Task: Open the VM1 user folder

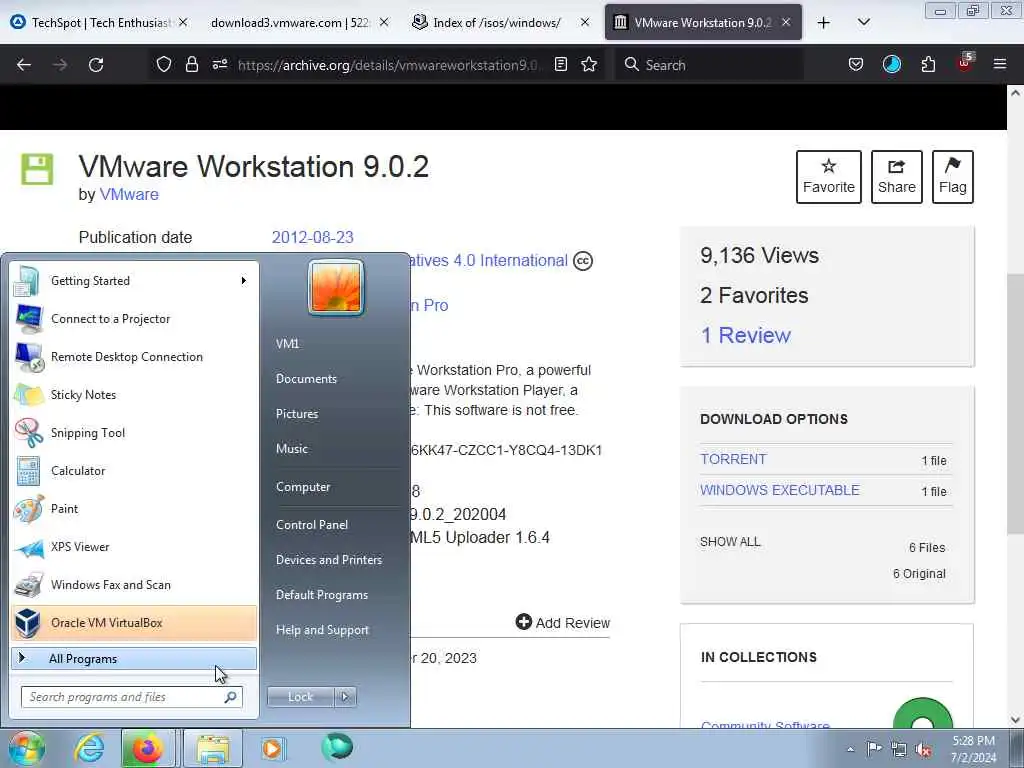Action: coord(287,344)
